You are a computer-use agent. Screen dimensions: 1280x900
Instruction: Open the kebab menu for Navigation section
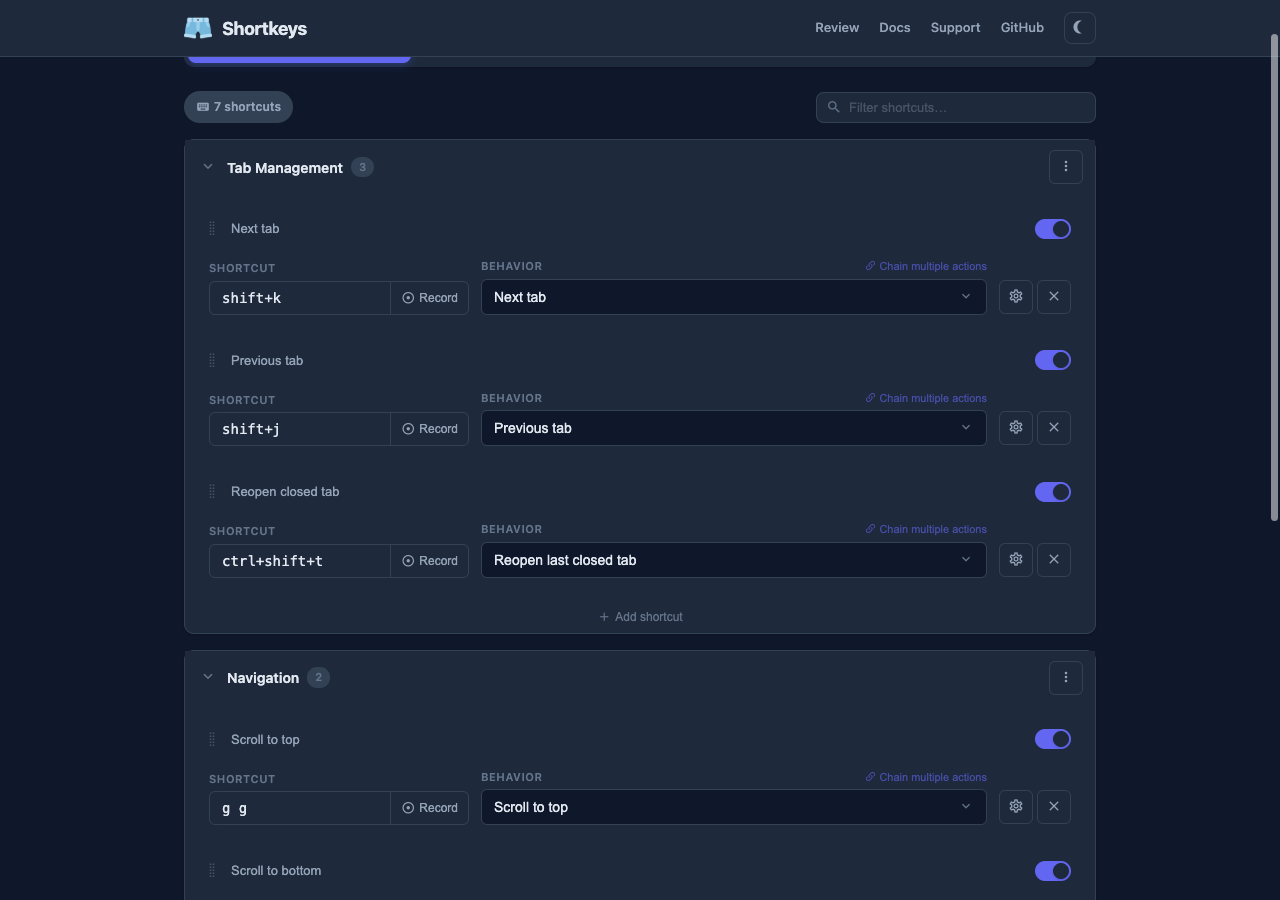(x=1065, y=677)
